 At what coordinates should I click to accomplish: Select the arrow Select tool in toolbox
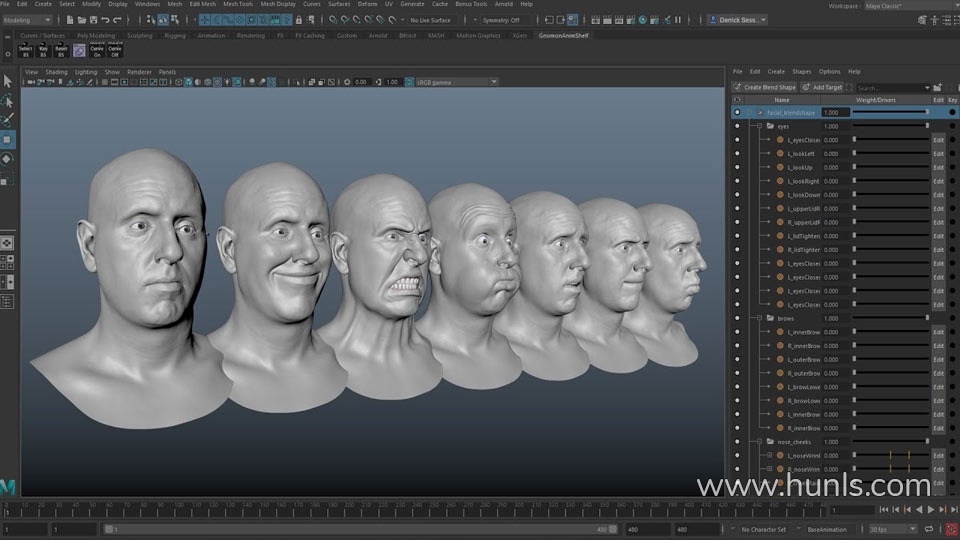click(x=8, y=81)
